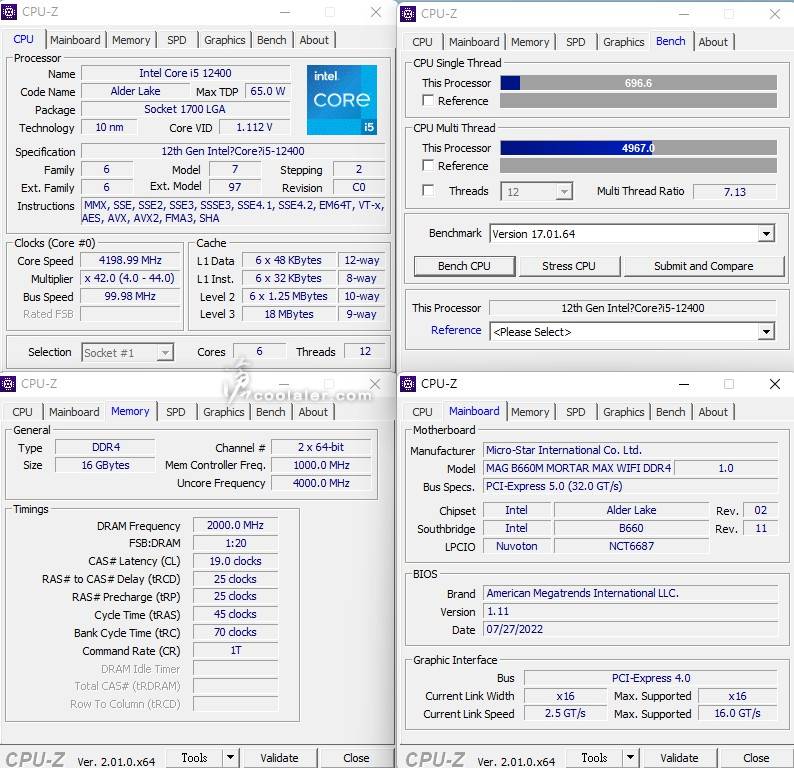Open the SPD tab in the CPU window

(176, 40)
